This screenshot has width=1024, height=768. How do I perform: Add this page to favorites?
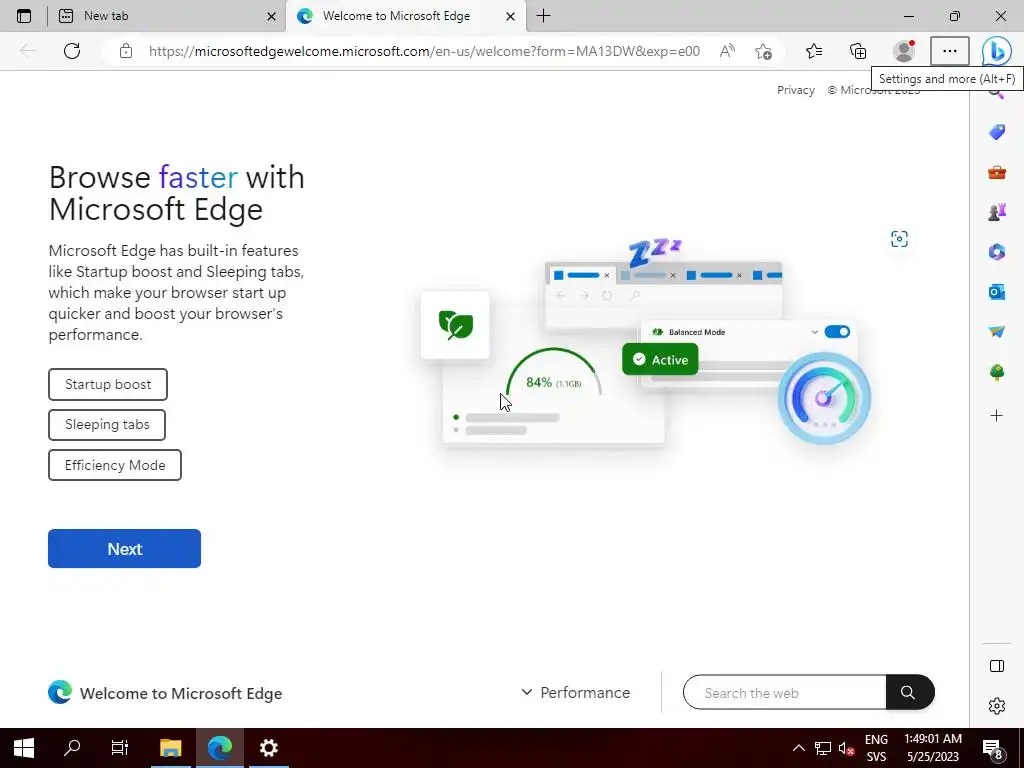click(x=763, y=51)
